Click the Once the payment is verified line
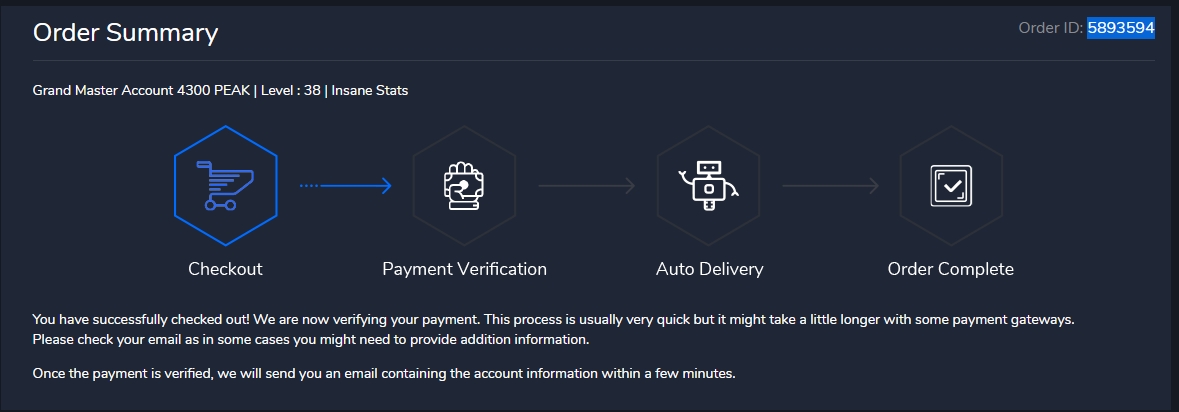Screen dimensions: 1179x412 pos(384,374)
